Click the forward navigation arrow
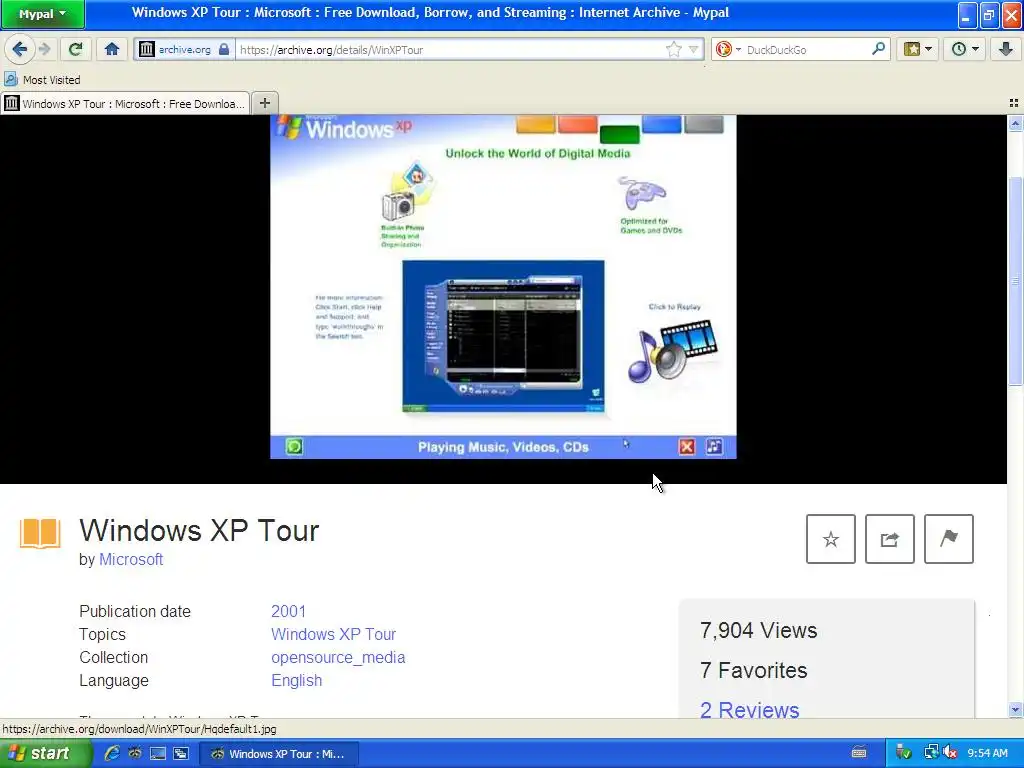This screenshot has height=768, width=1024. coord(44,49)
